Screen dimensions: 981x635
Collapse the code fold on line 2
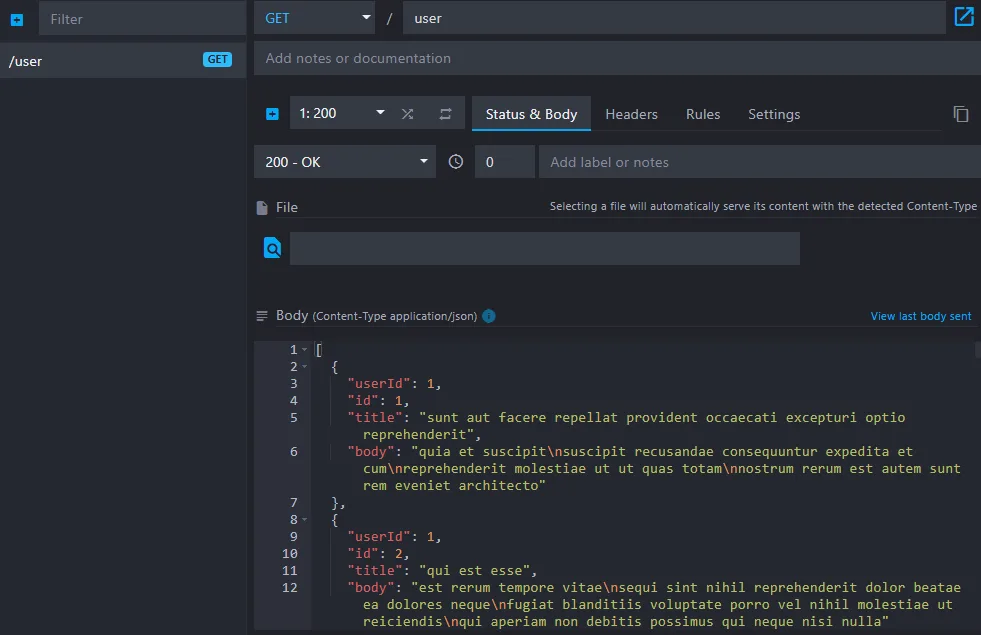click(305, 367)
